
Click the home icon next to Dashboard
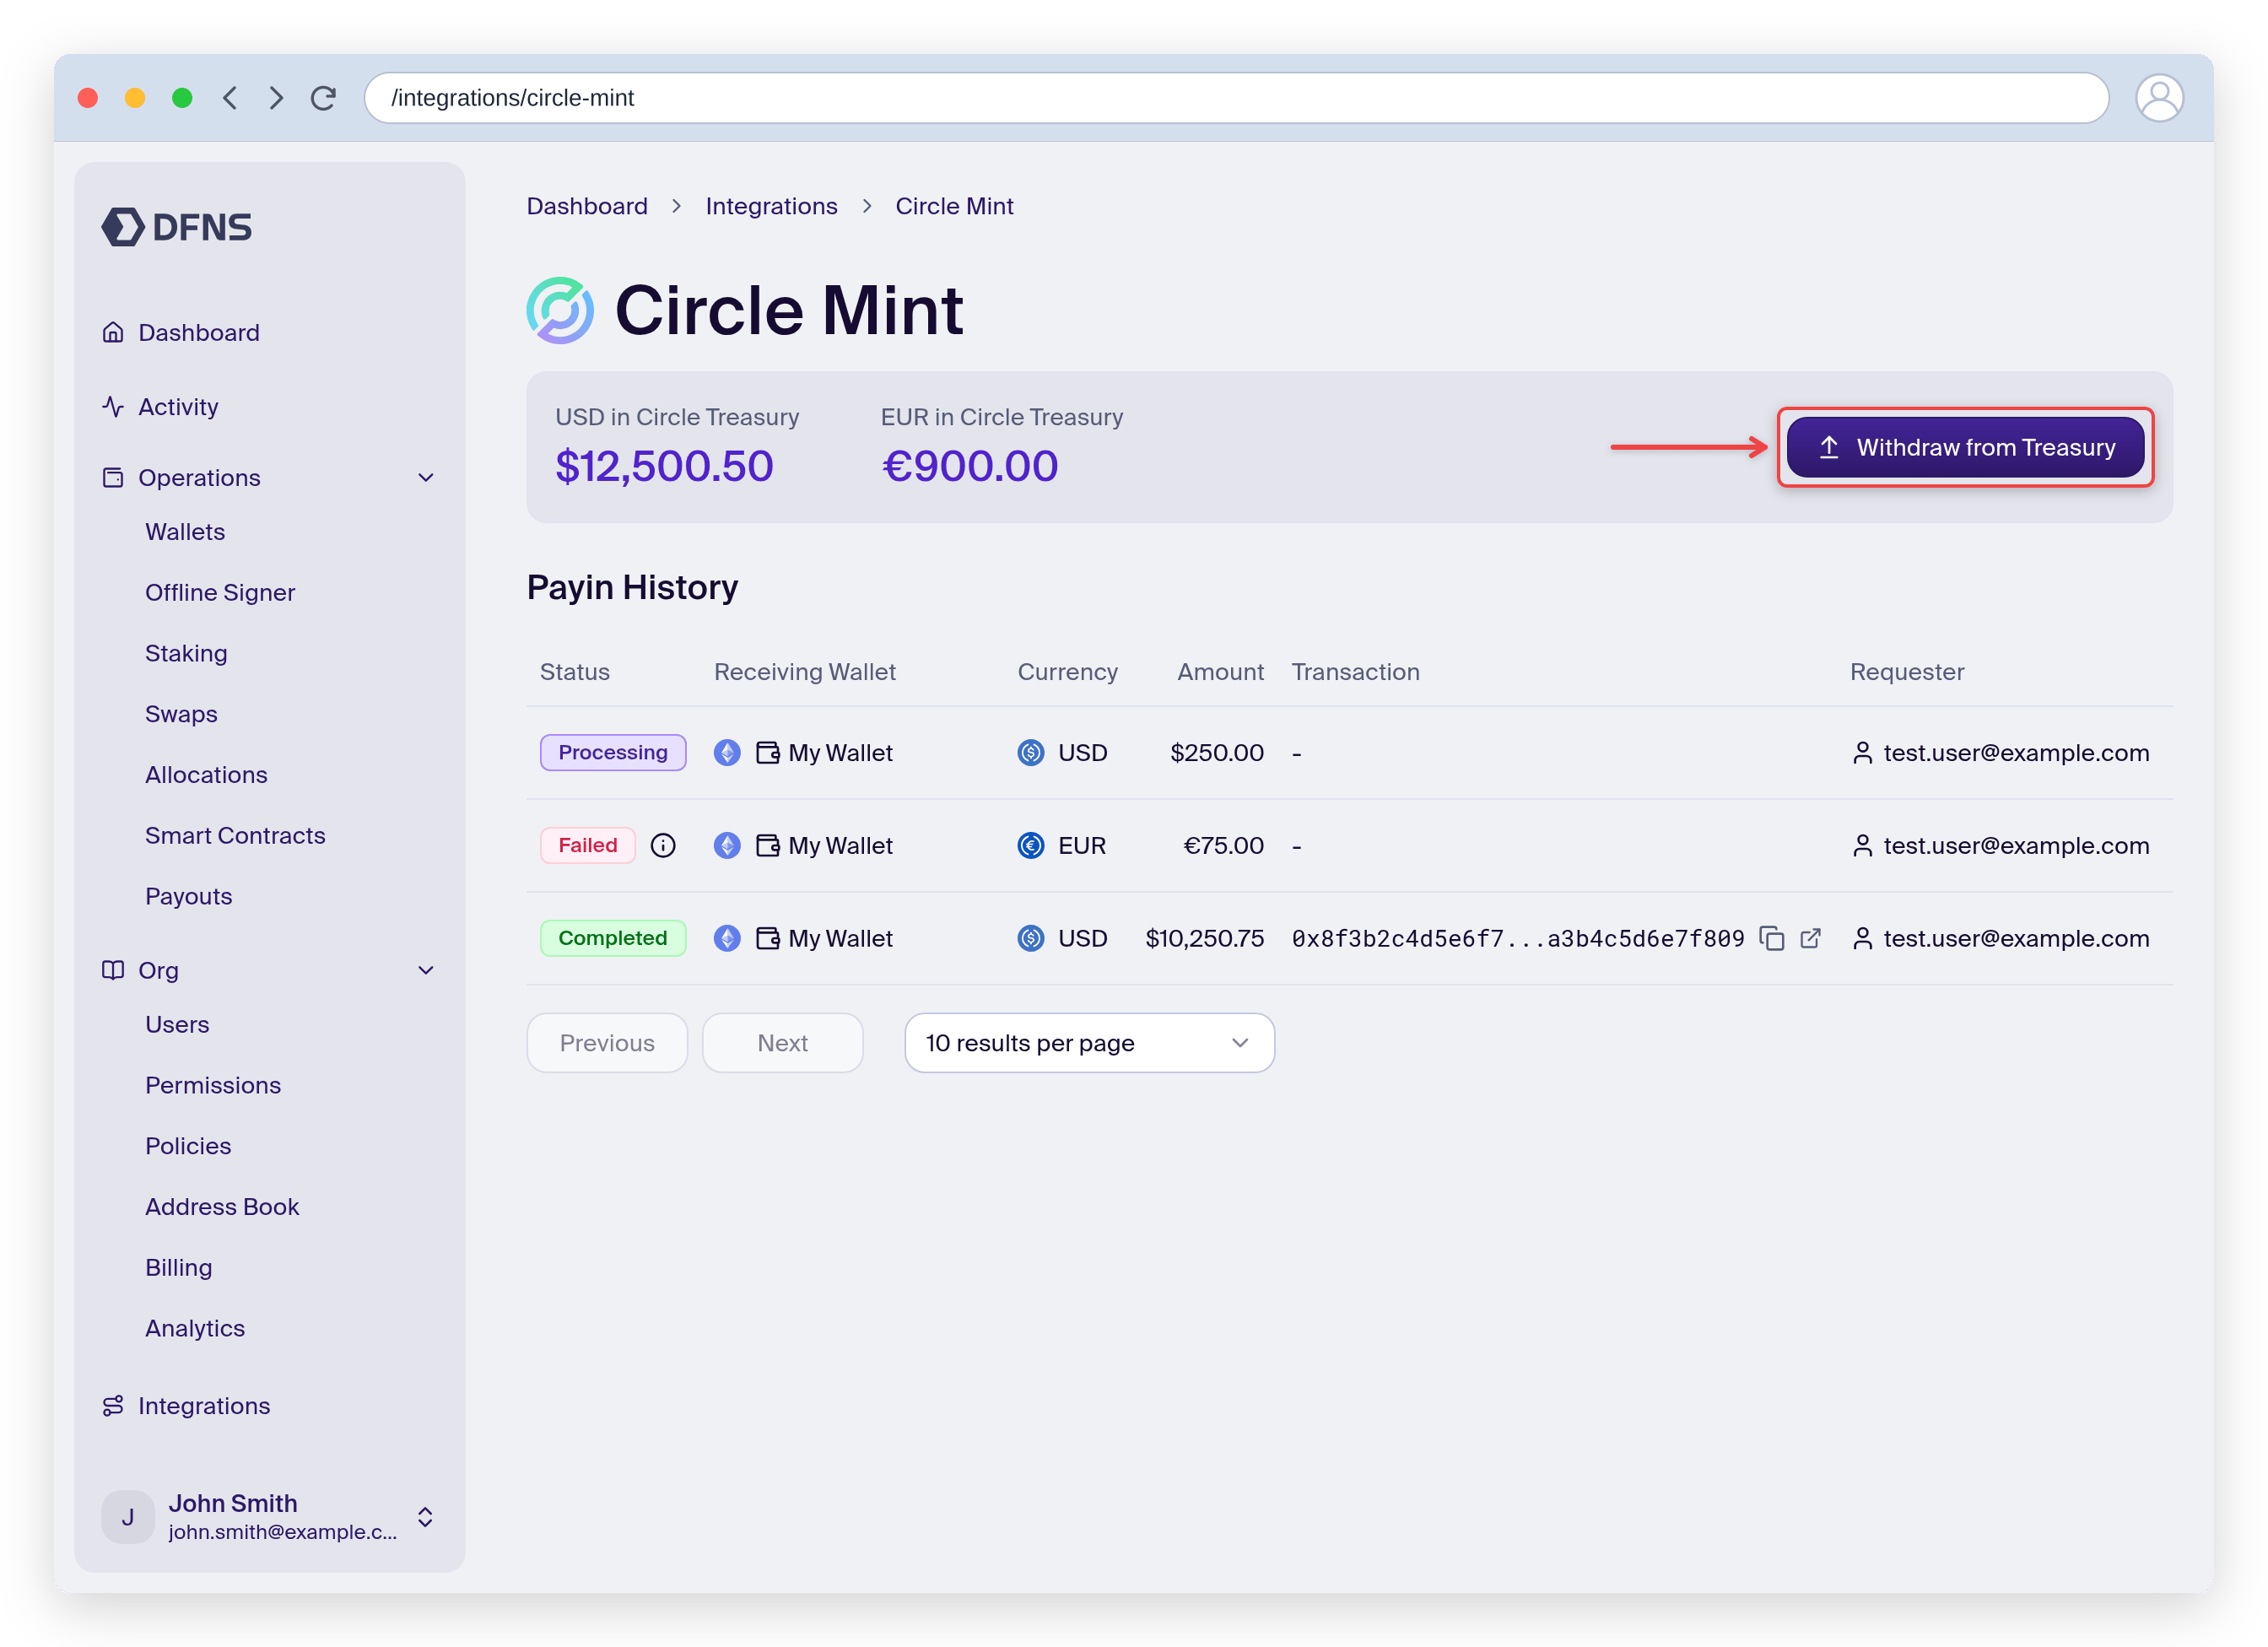(x=113, y=332)
